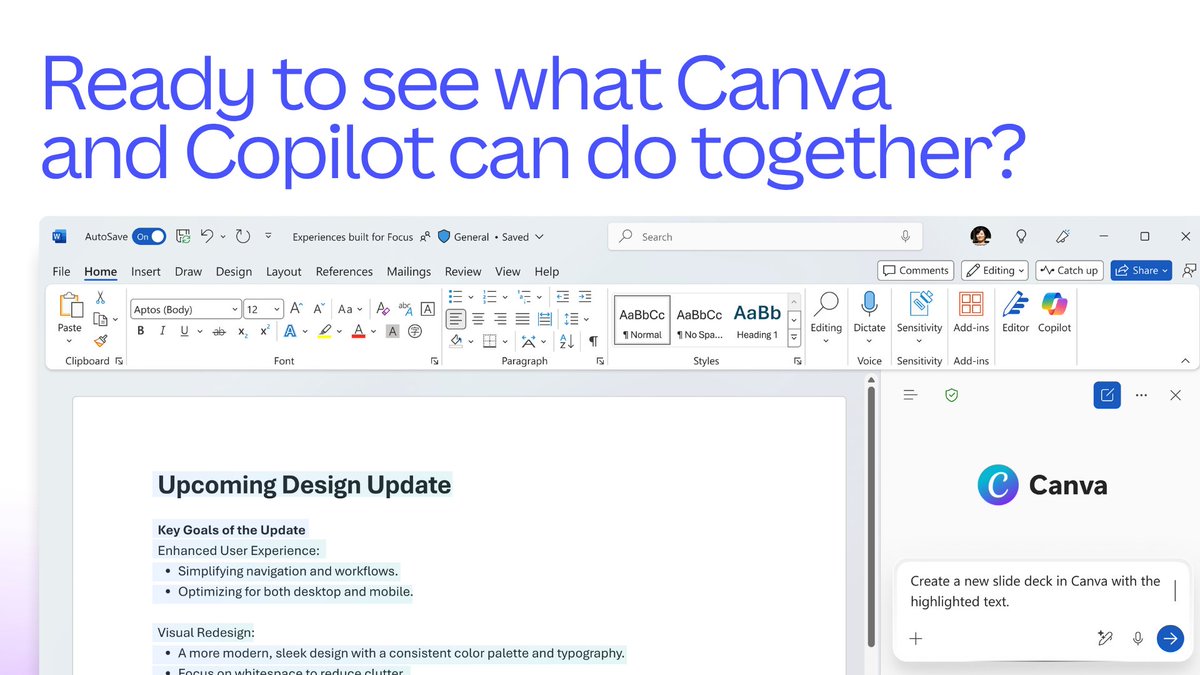Redo the last action

tap(243, 237)
